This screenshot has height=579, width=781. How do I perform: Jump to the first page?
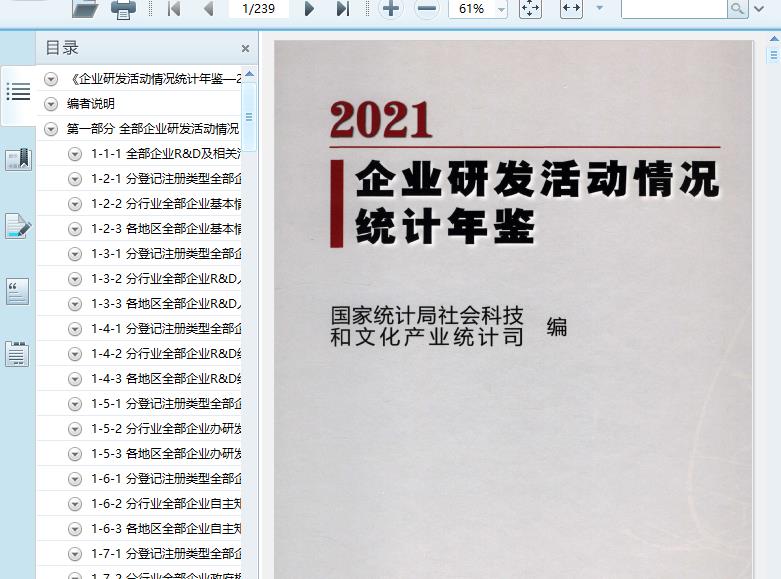(174, 8)
